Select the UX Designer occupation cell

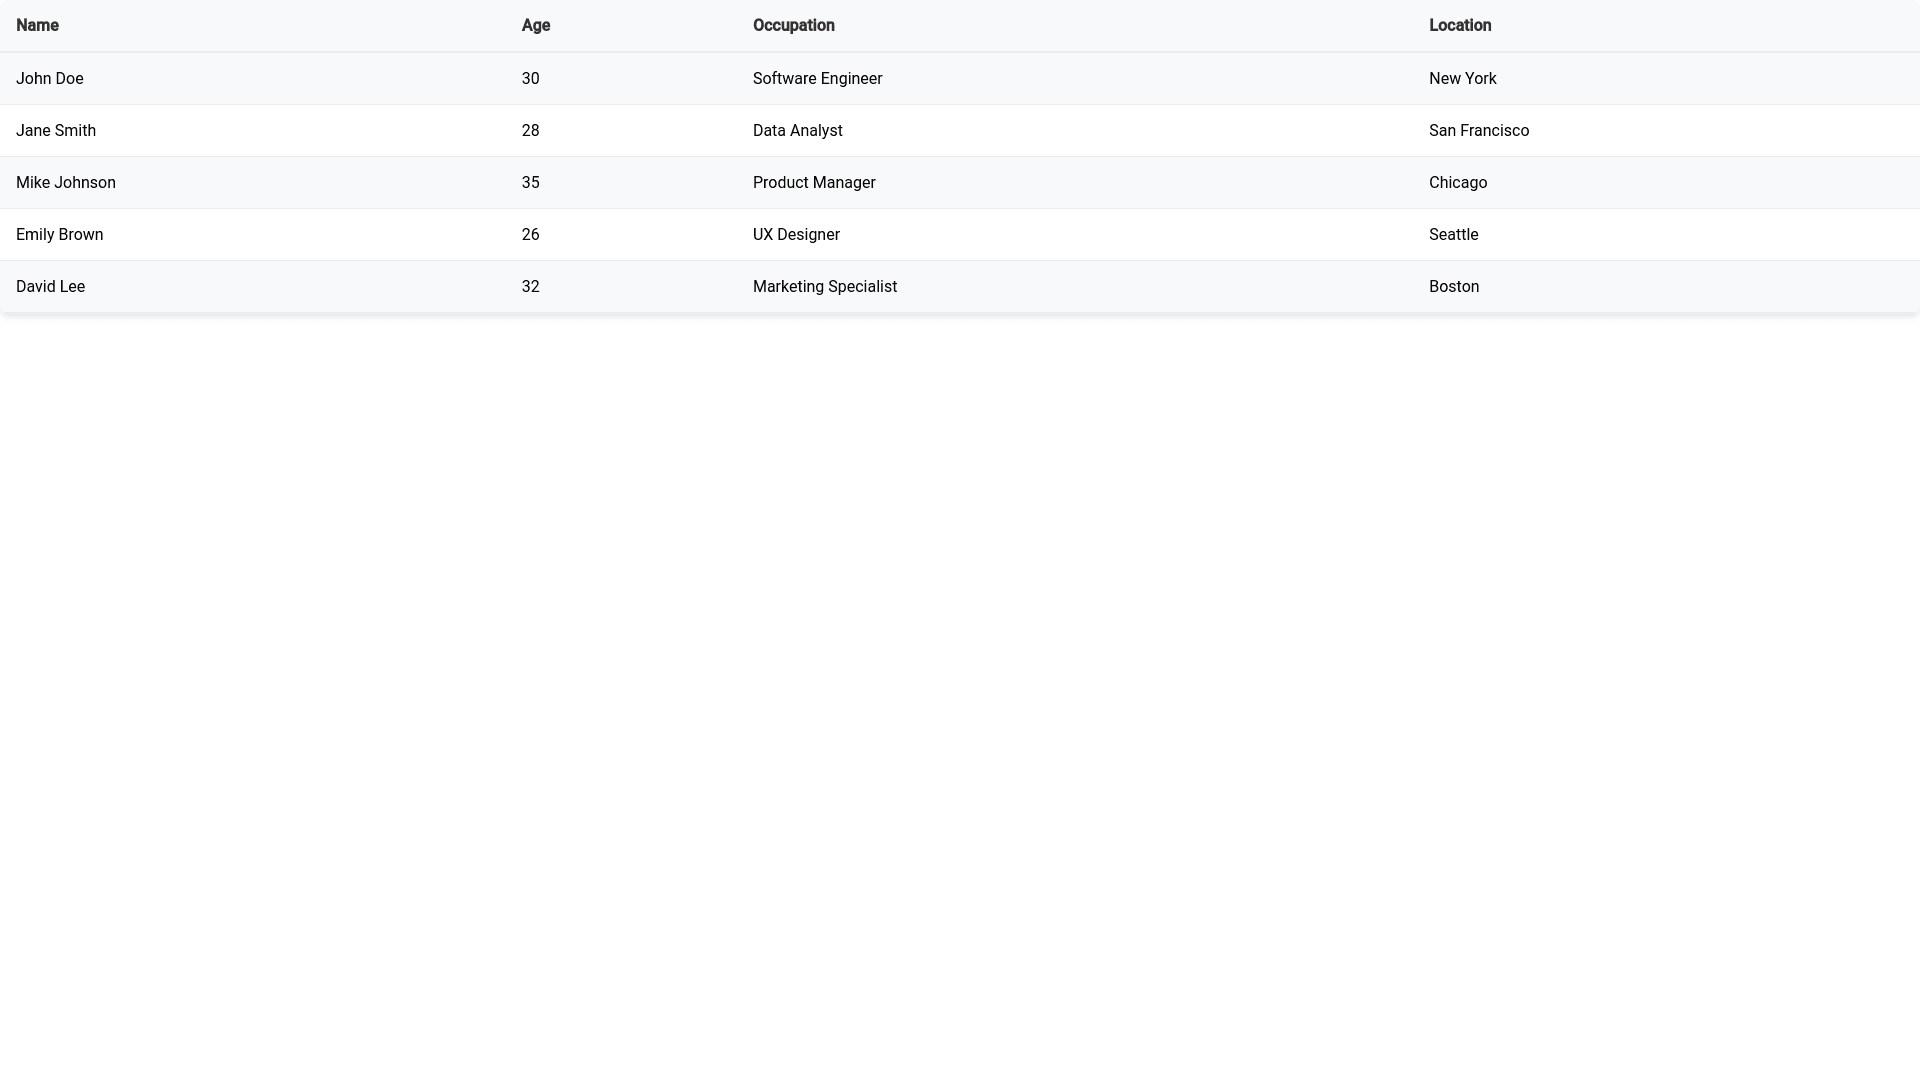coord(796,235)
